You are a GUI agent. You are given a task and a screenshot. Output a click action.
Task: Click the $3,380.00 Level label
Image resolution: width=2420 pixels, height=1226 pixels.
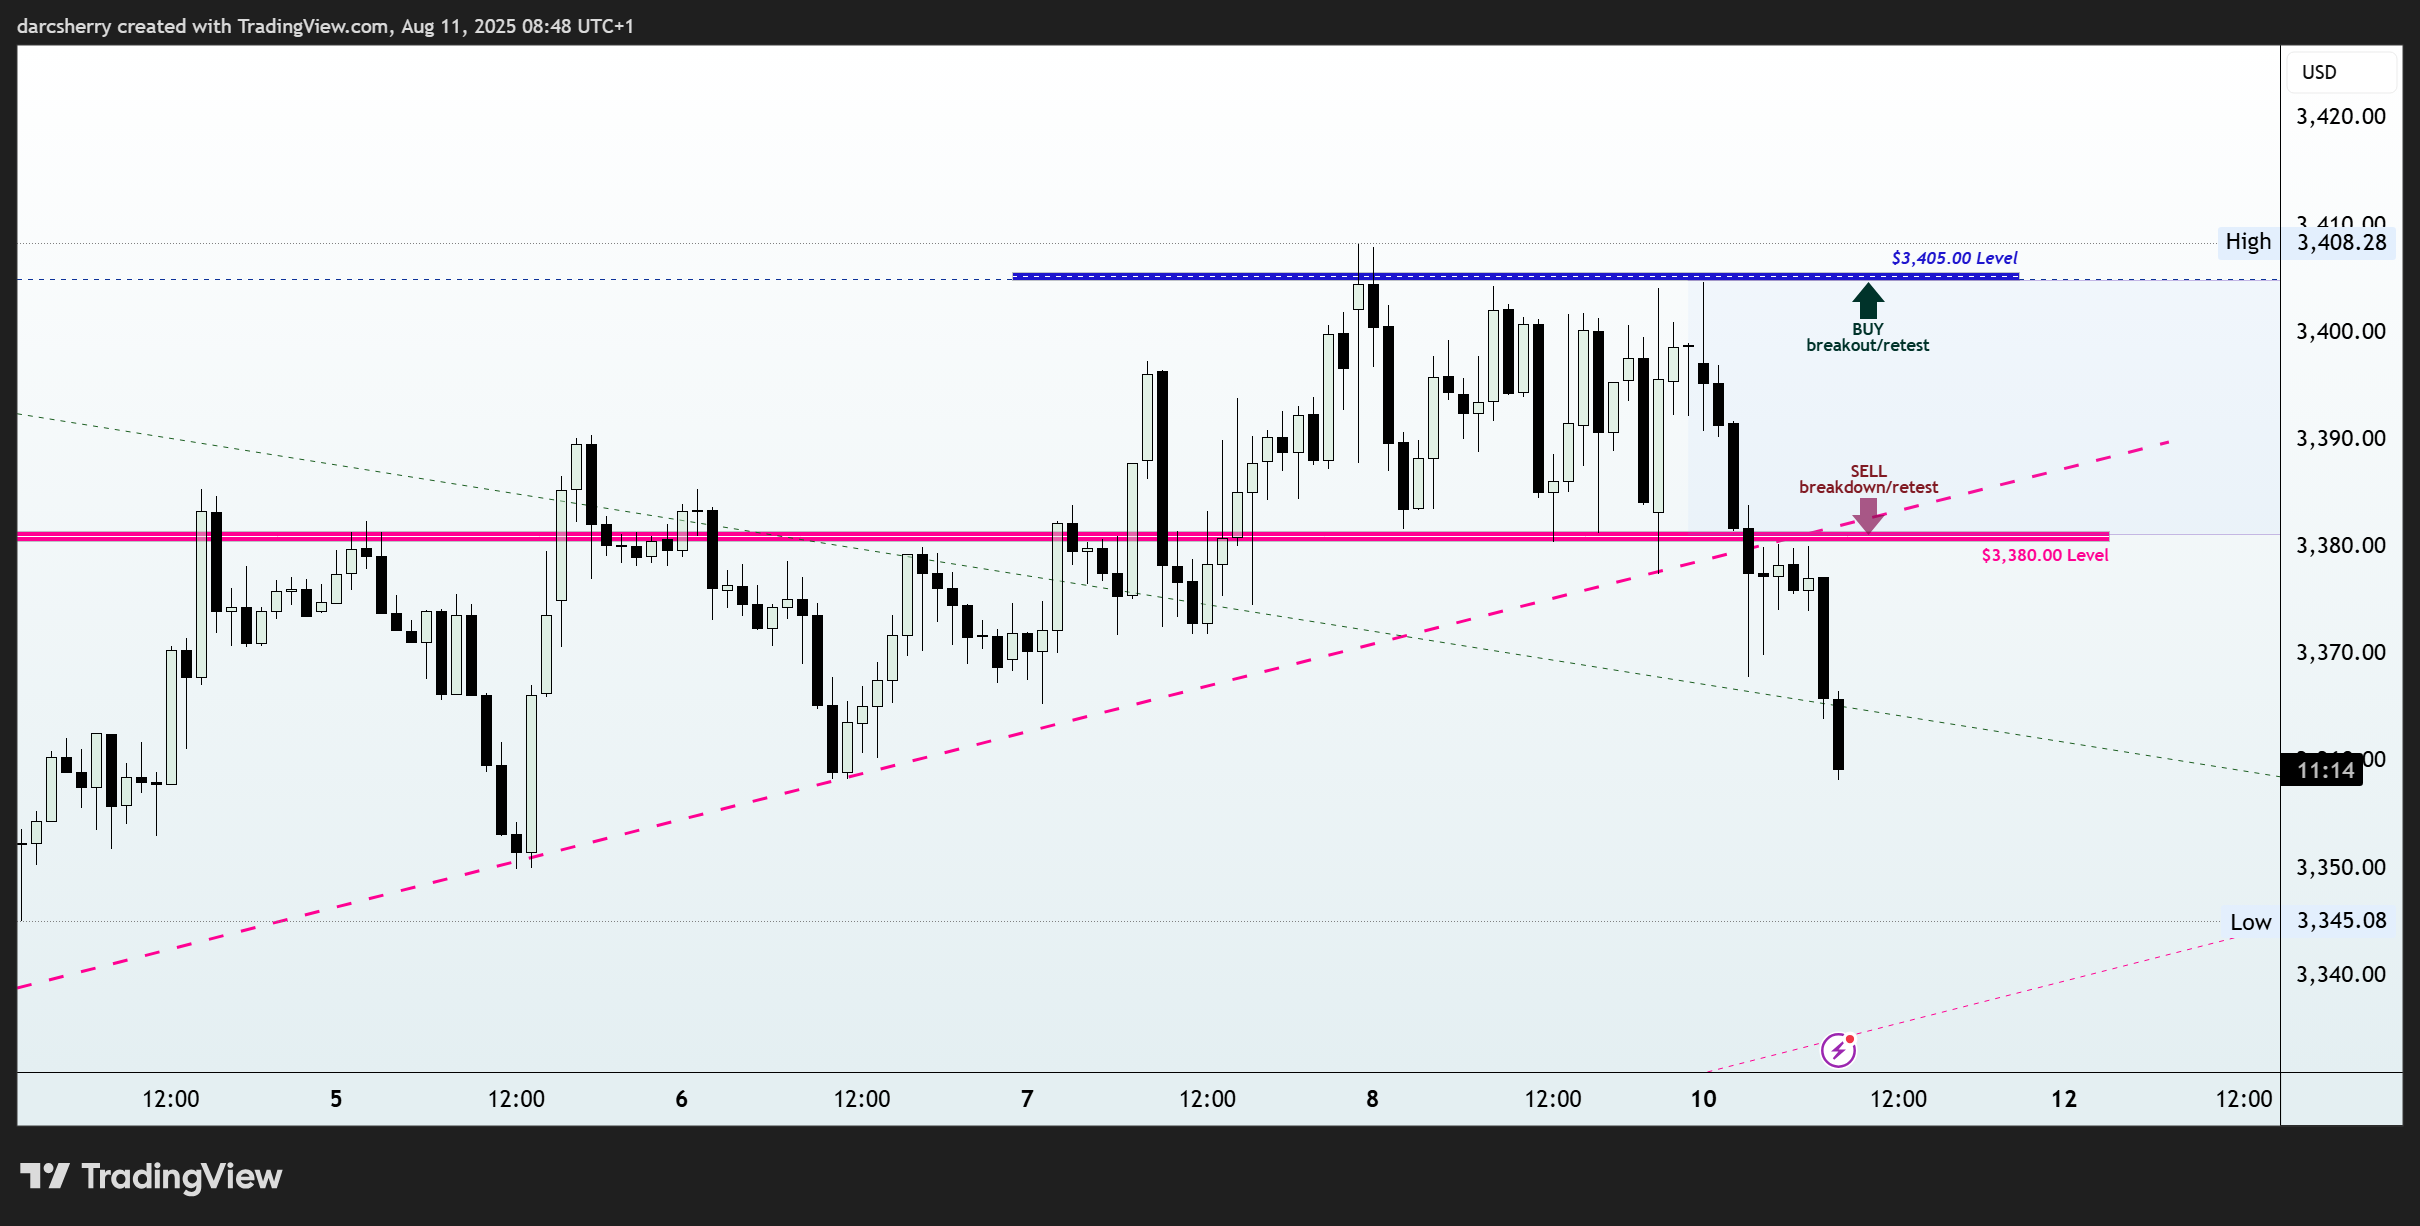tap(2045, 555)
